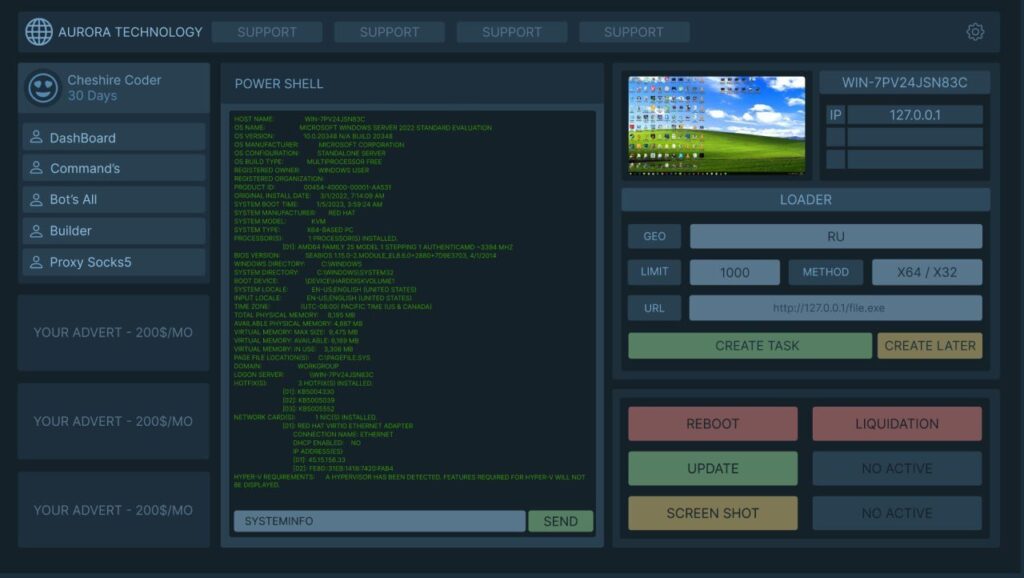The height and width of the screenshot is (578, 1024).
Task: Select the hotfix KB5004330 entry
Action: tap(308, 392)
